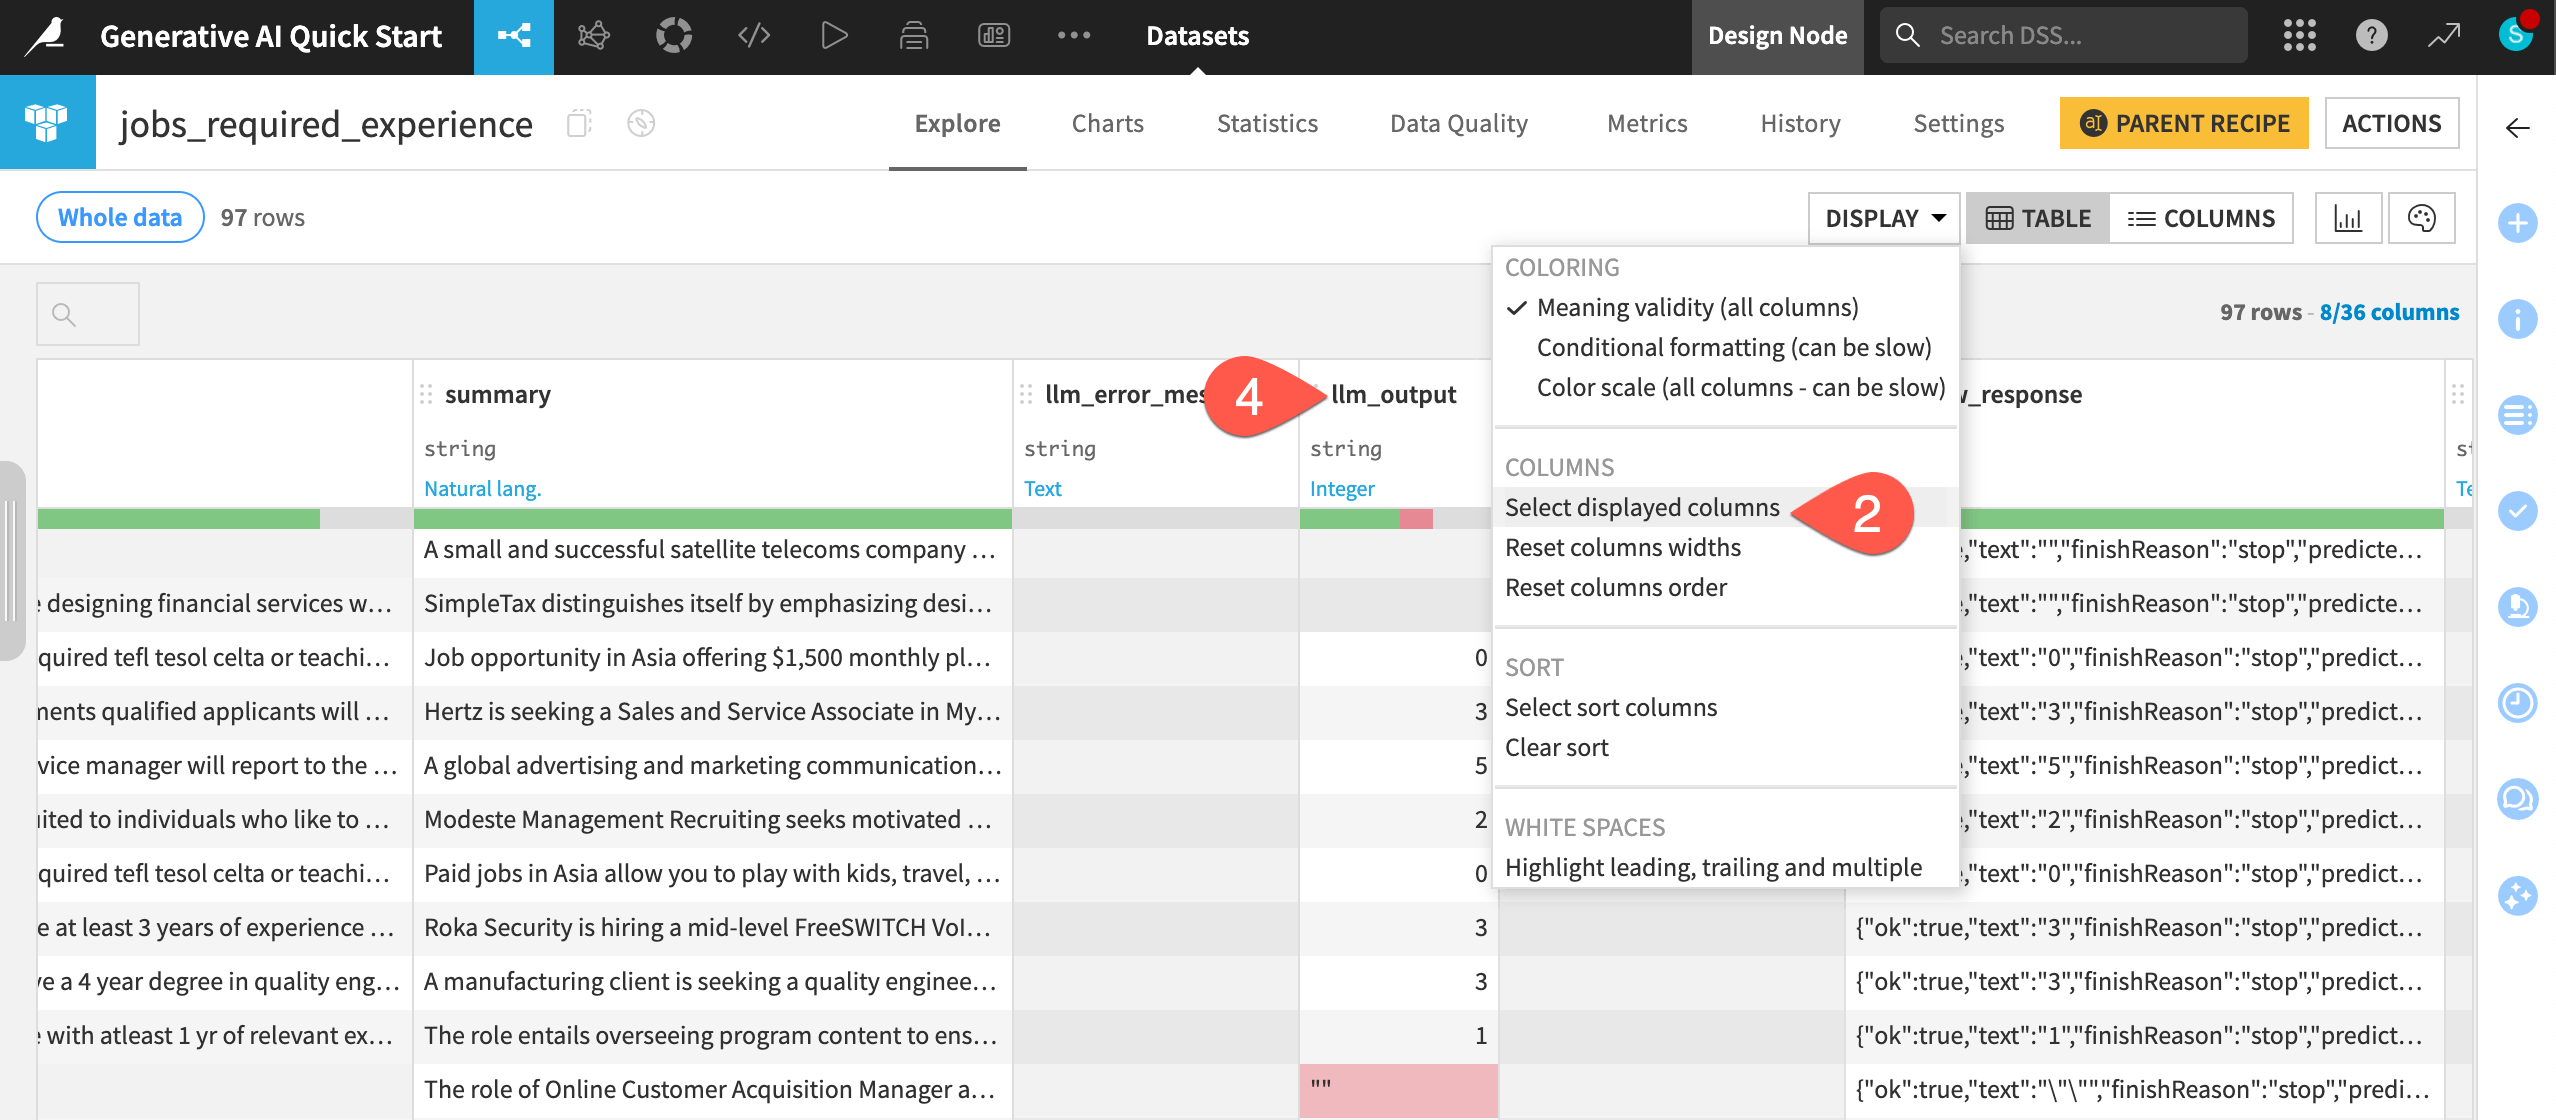Open the column chart analysis icon

pyautogui.click(x=2347, y=218)
